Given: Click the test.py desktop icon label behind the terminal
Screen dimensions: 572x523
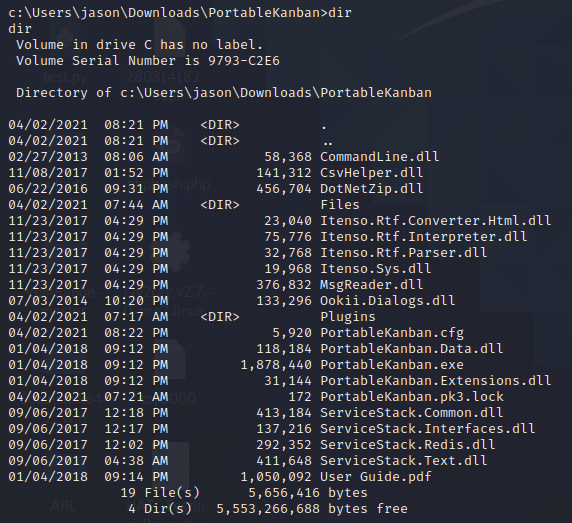Looking at the screenshot, I should tap(65, 77).
